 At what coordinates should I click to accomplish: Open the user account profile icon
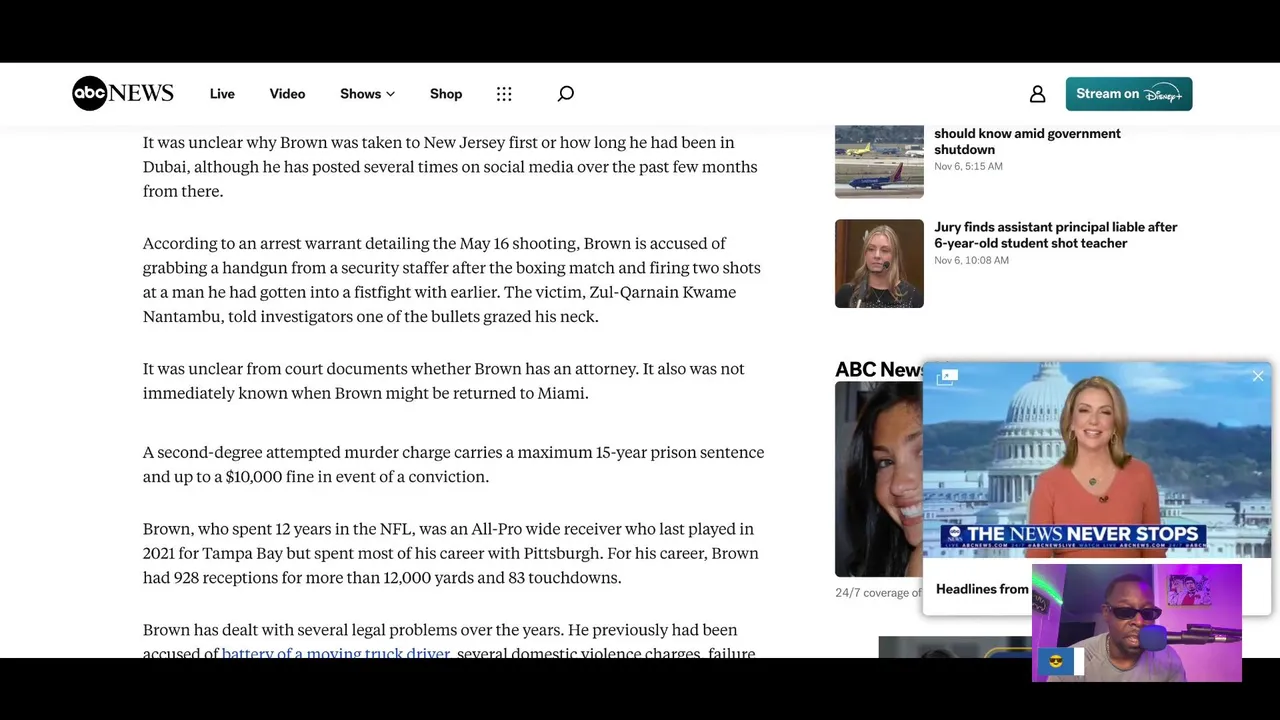1037,94
